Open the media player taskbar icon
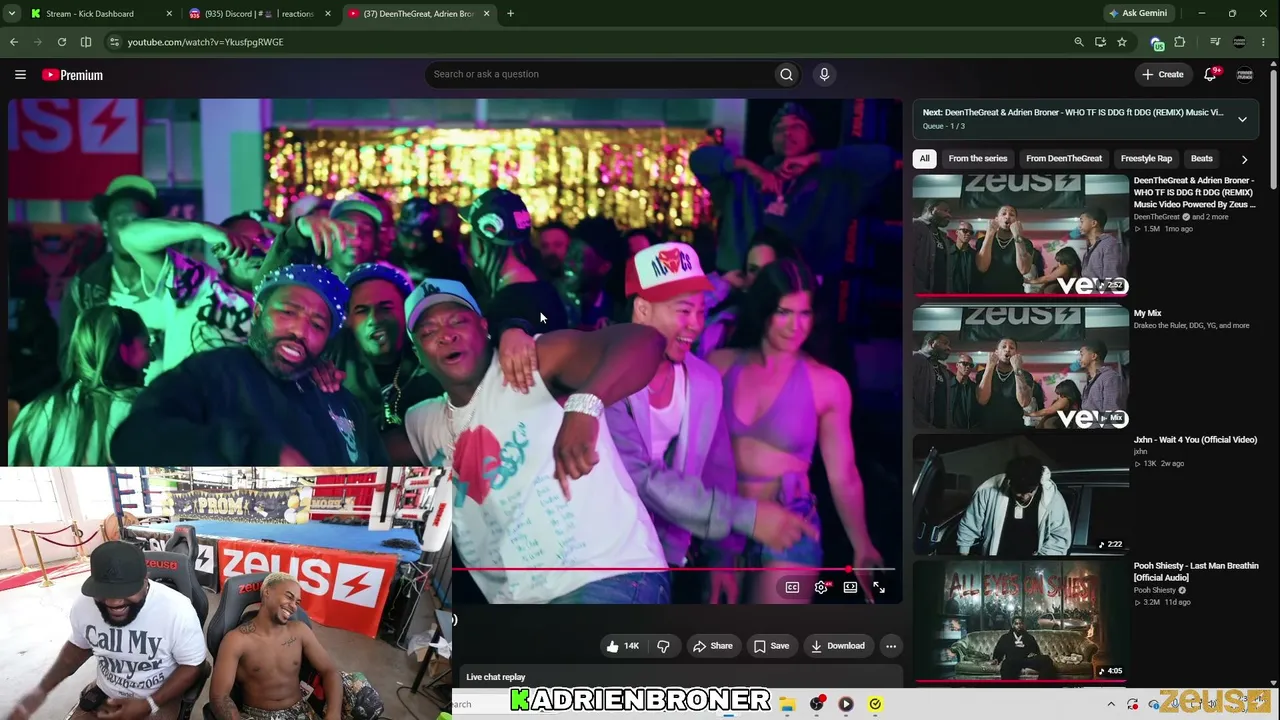Screen dimensions: 1280x720 coord(846,704)
